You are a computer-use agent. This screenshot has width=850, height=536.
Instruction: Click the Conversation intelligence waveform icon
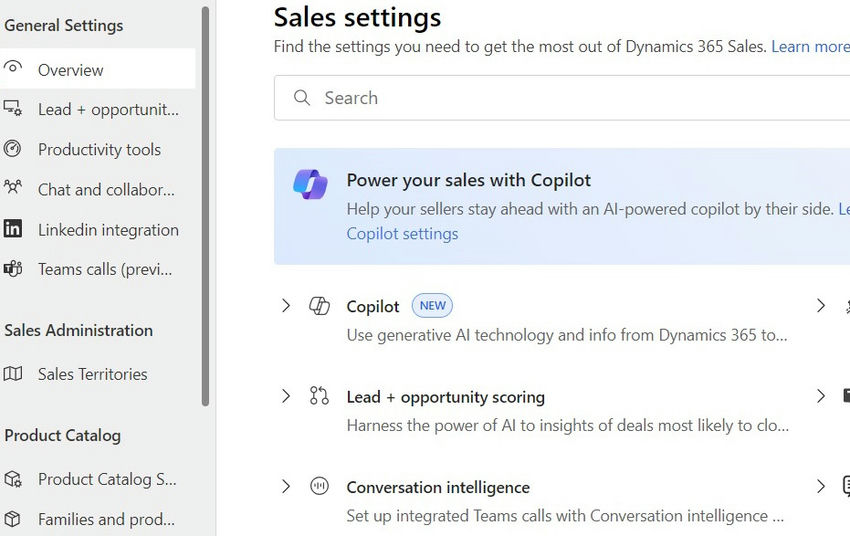click(319, 486)
